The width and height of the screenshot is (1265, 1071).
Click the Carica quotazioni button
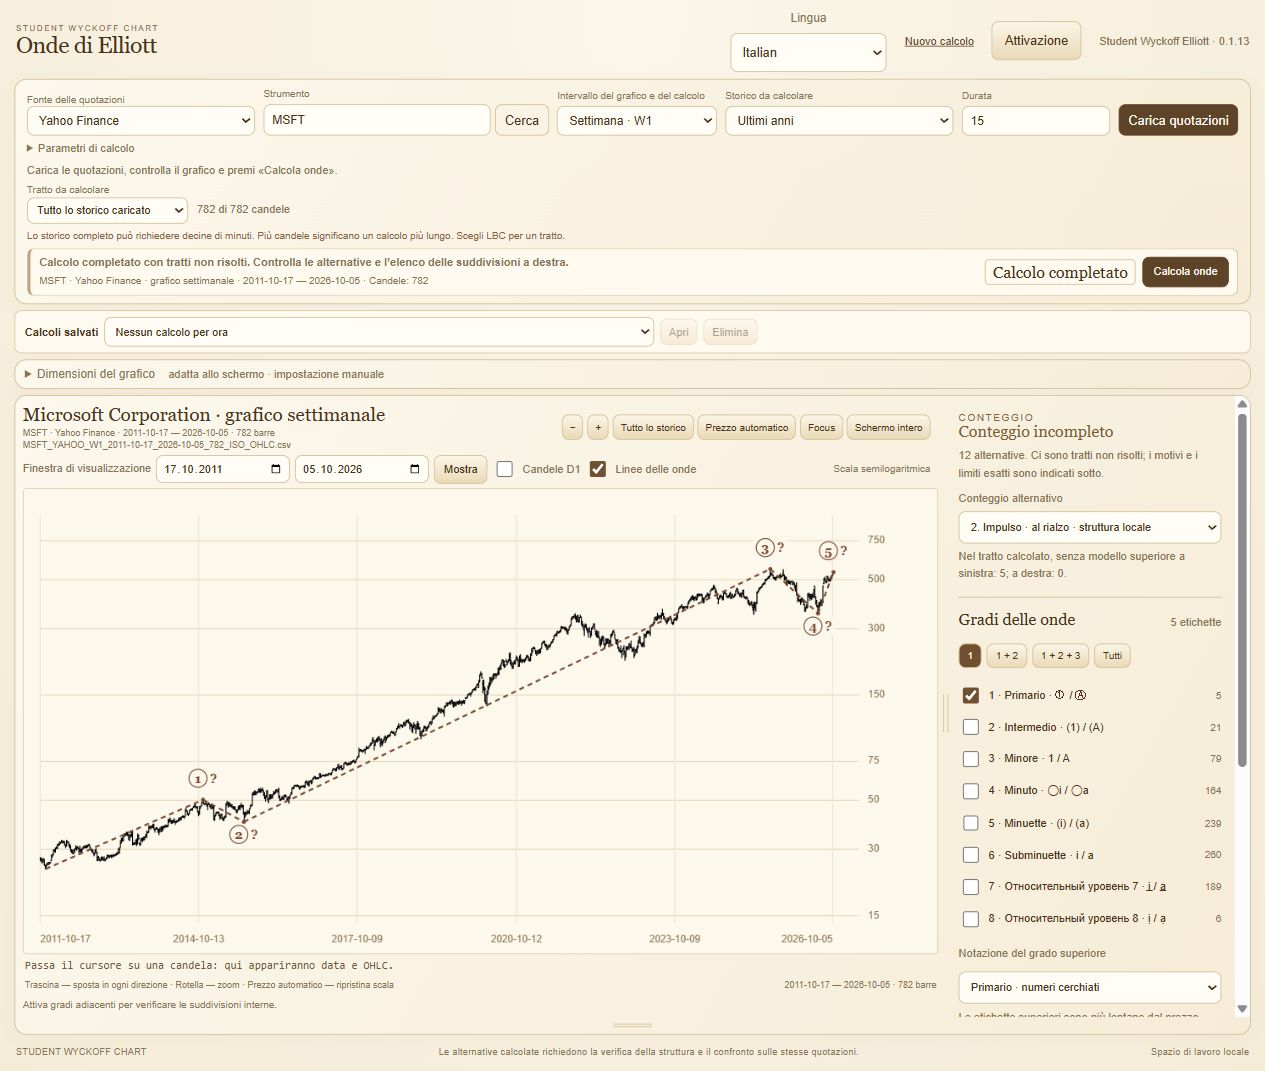1178,120
